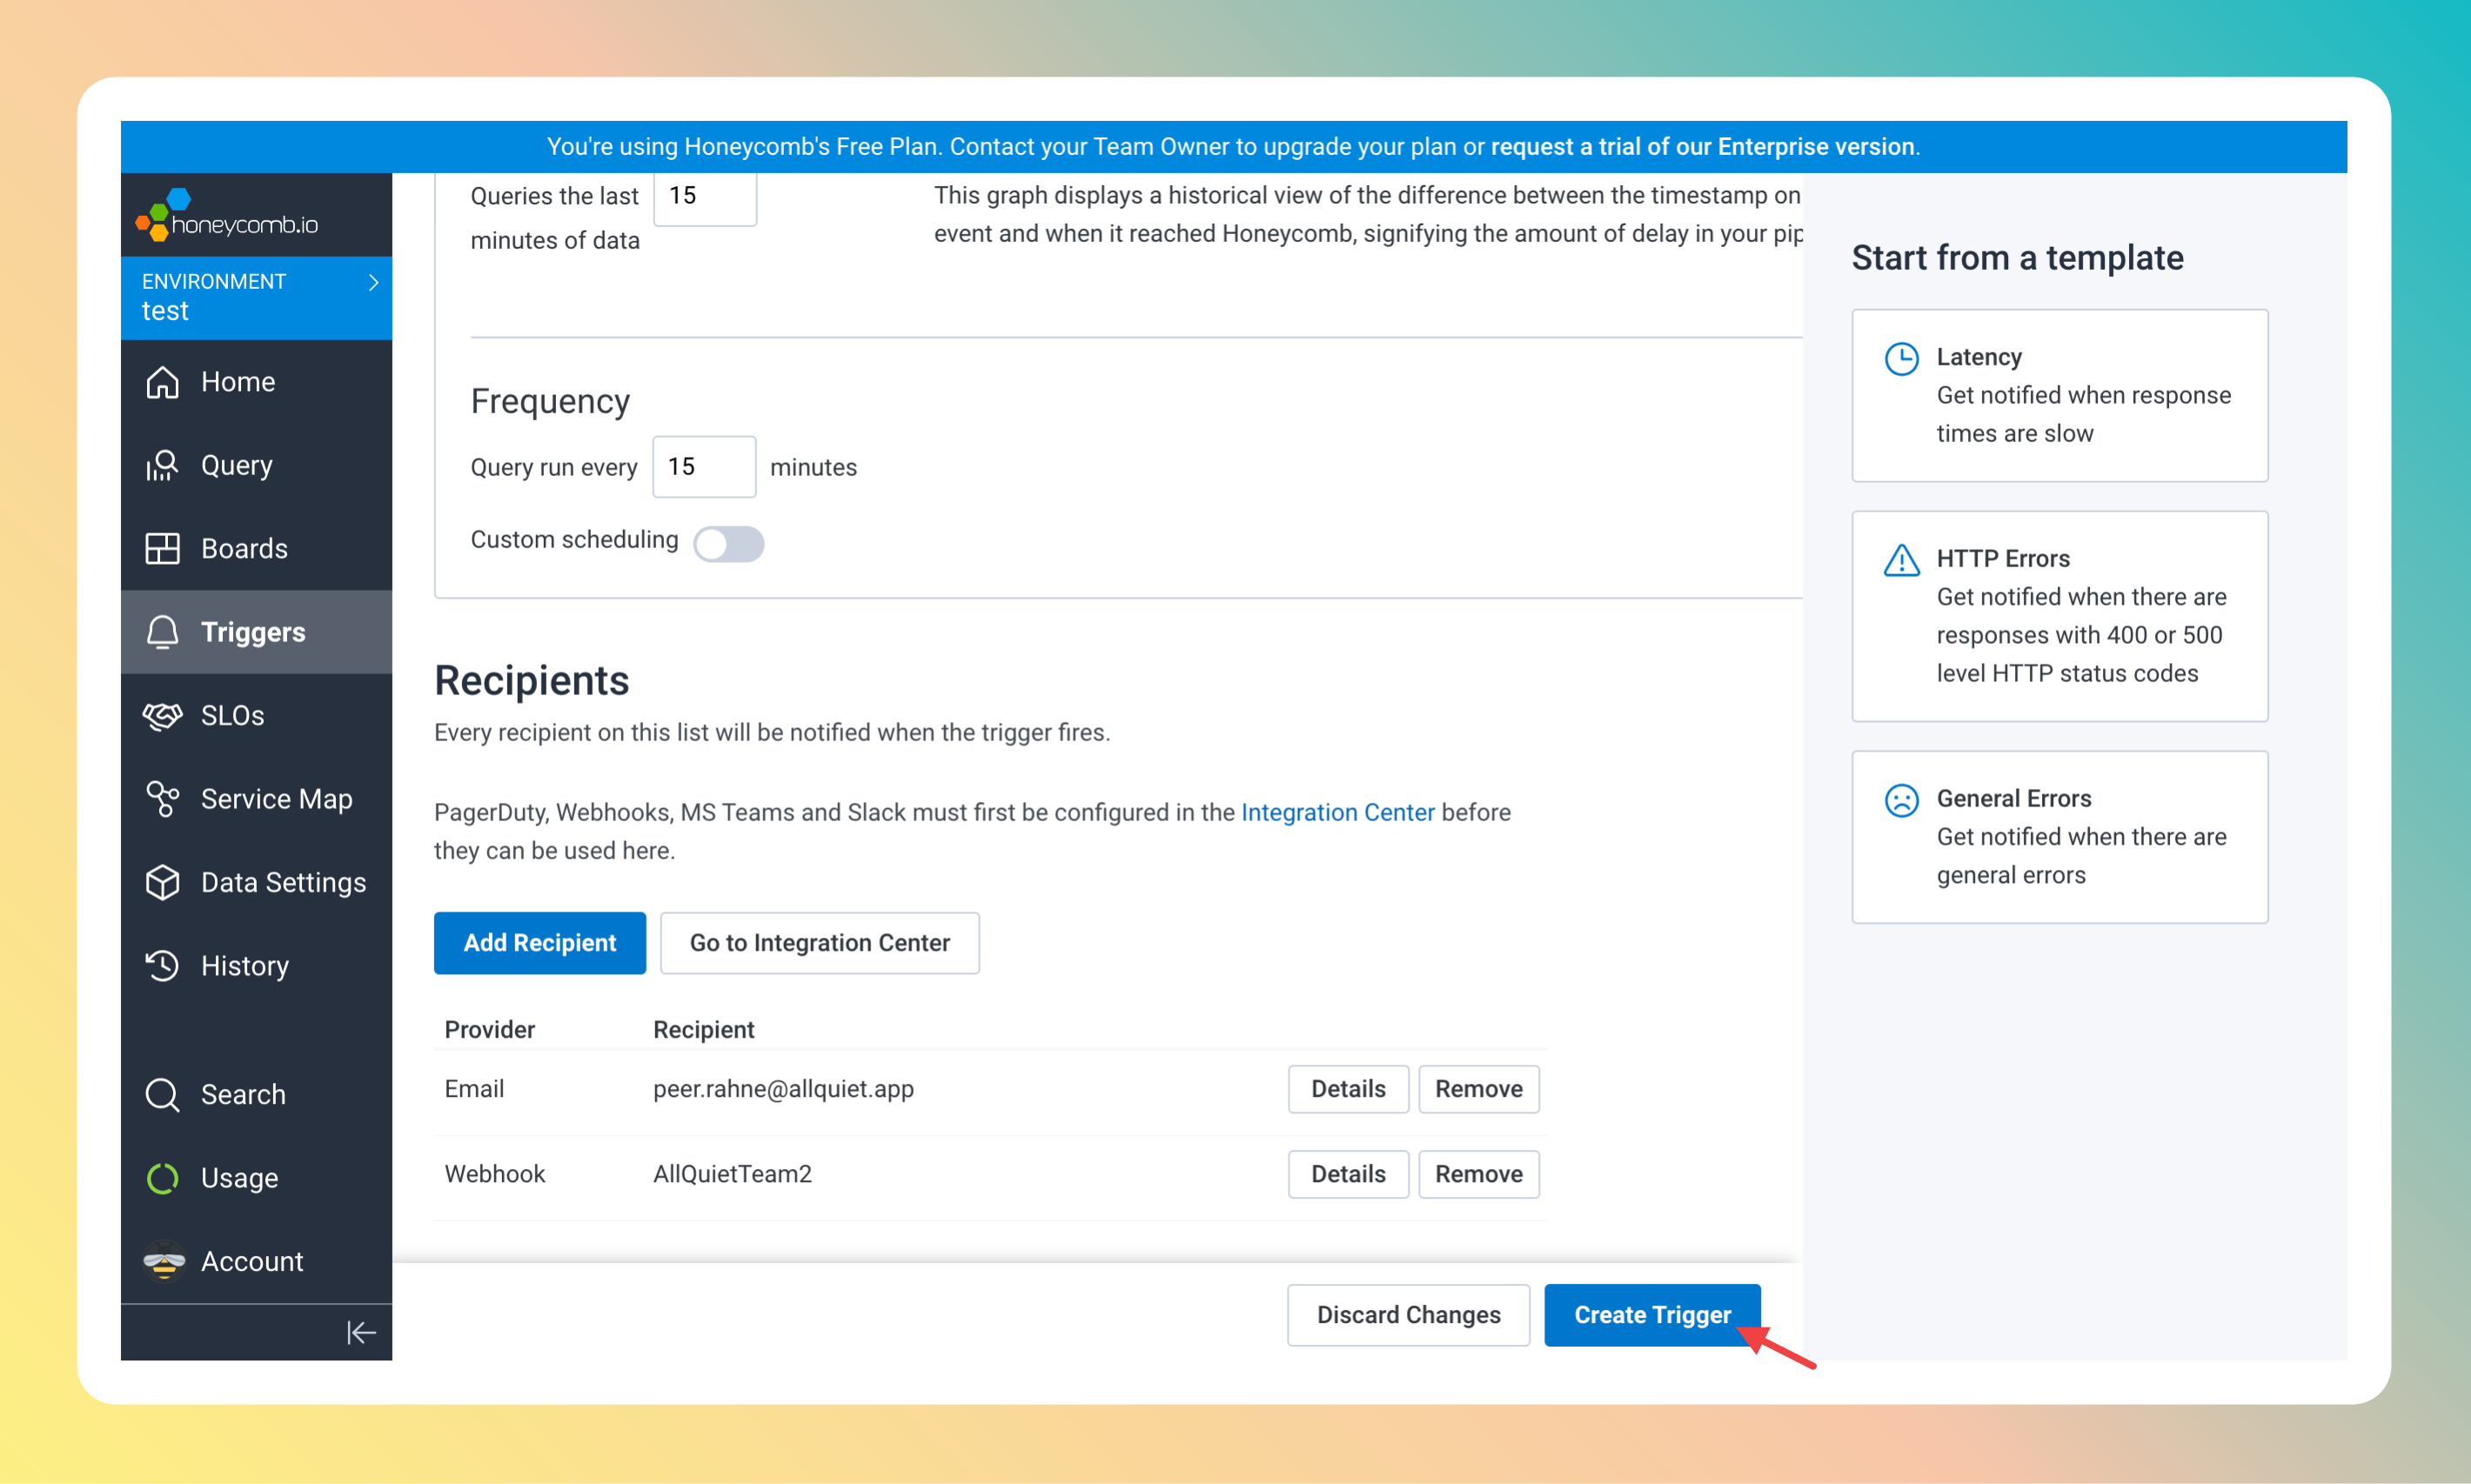Expand the ENVIRONMENT test selector chevron

pyautogui.click(x=374, y=283)
